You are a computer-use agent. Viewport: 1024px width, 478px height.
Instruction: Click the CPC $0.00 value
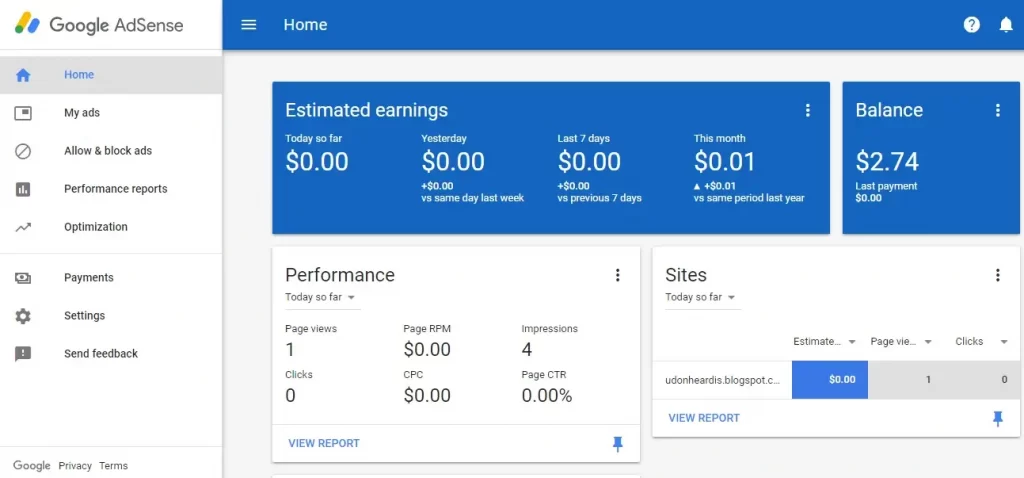[427, 396]
